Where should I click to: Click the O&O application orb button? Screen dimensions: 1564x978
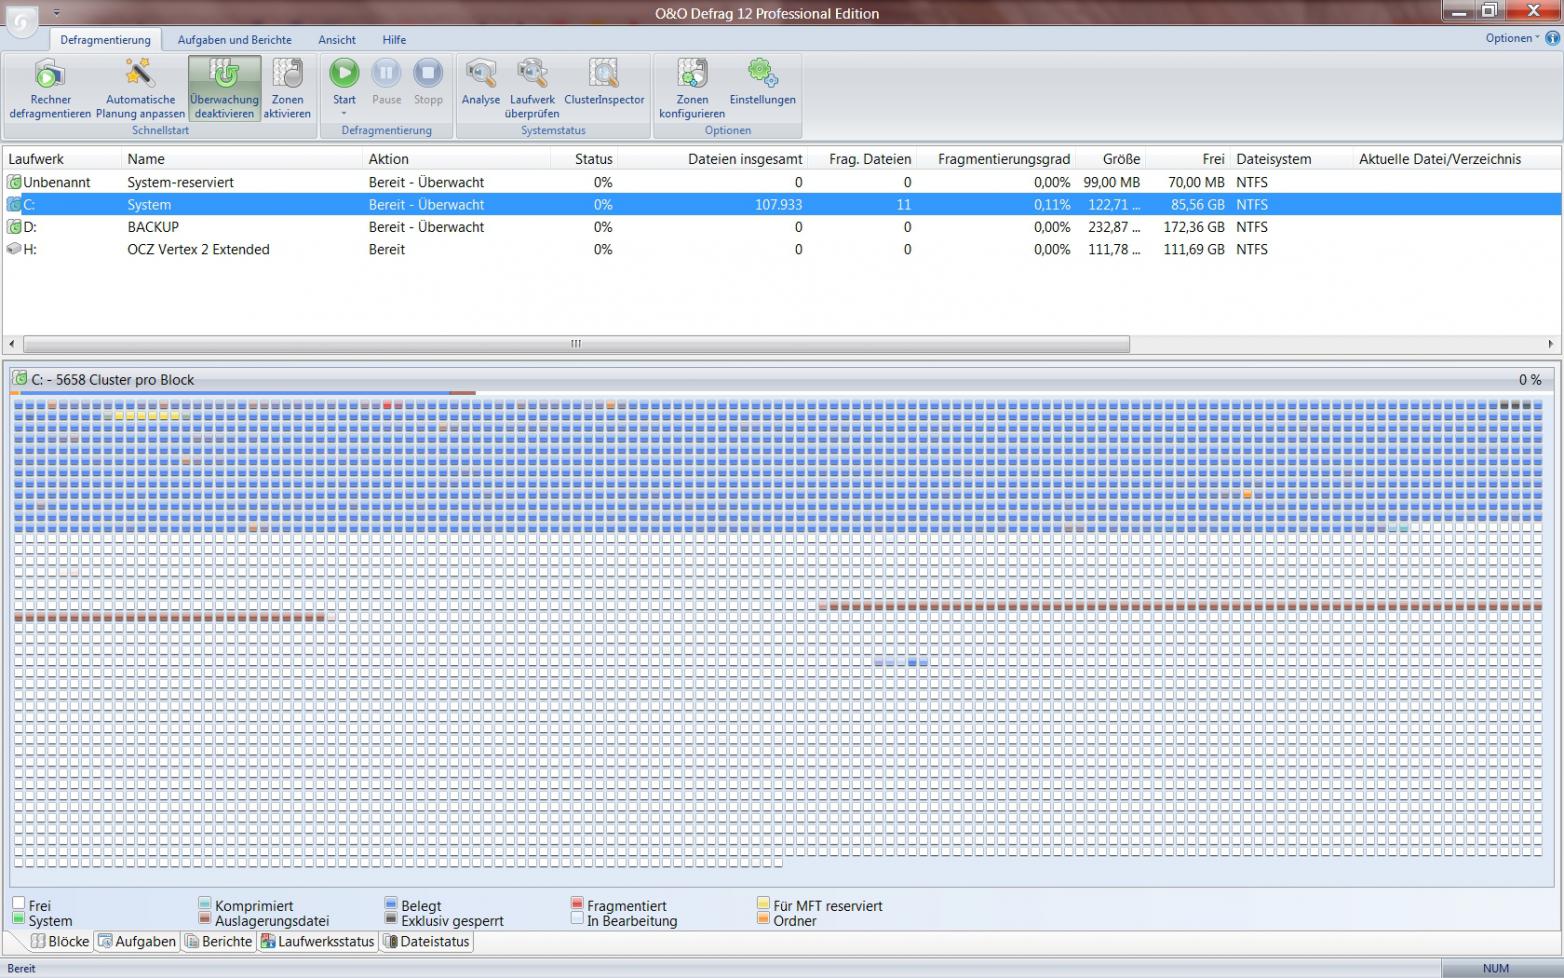point(22,22)
